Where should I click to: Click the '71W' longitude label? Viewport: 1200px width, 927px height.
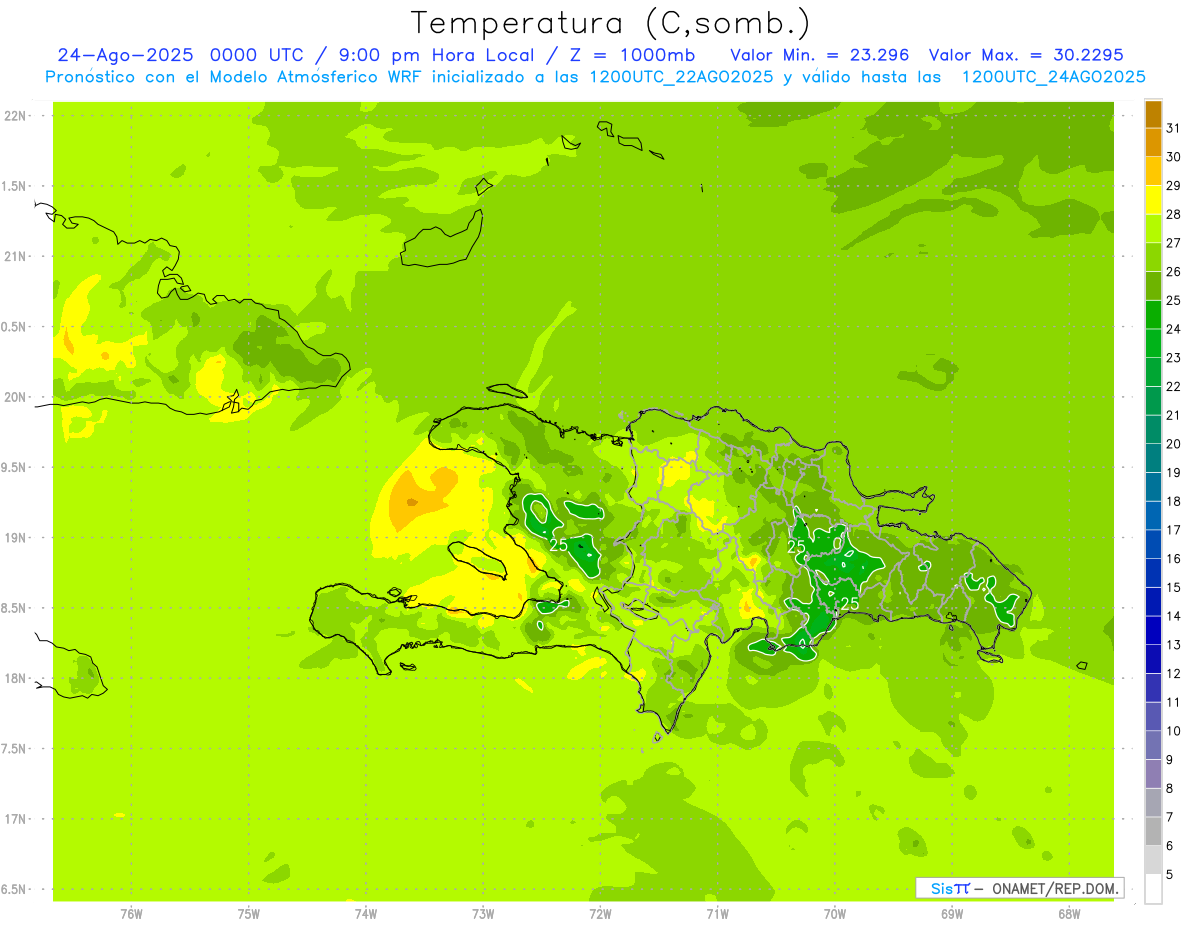pyautogui.click(x=717, y=914)
